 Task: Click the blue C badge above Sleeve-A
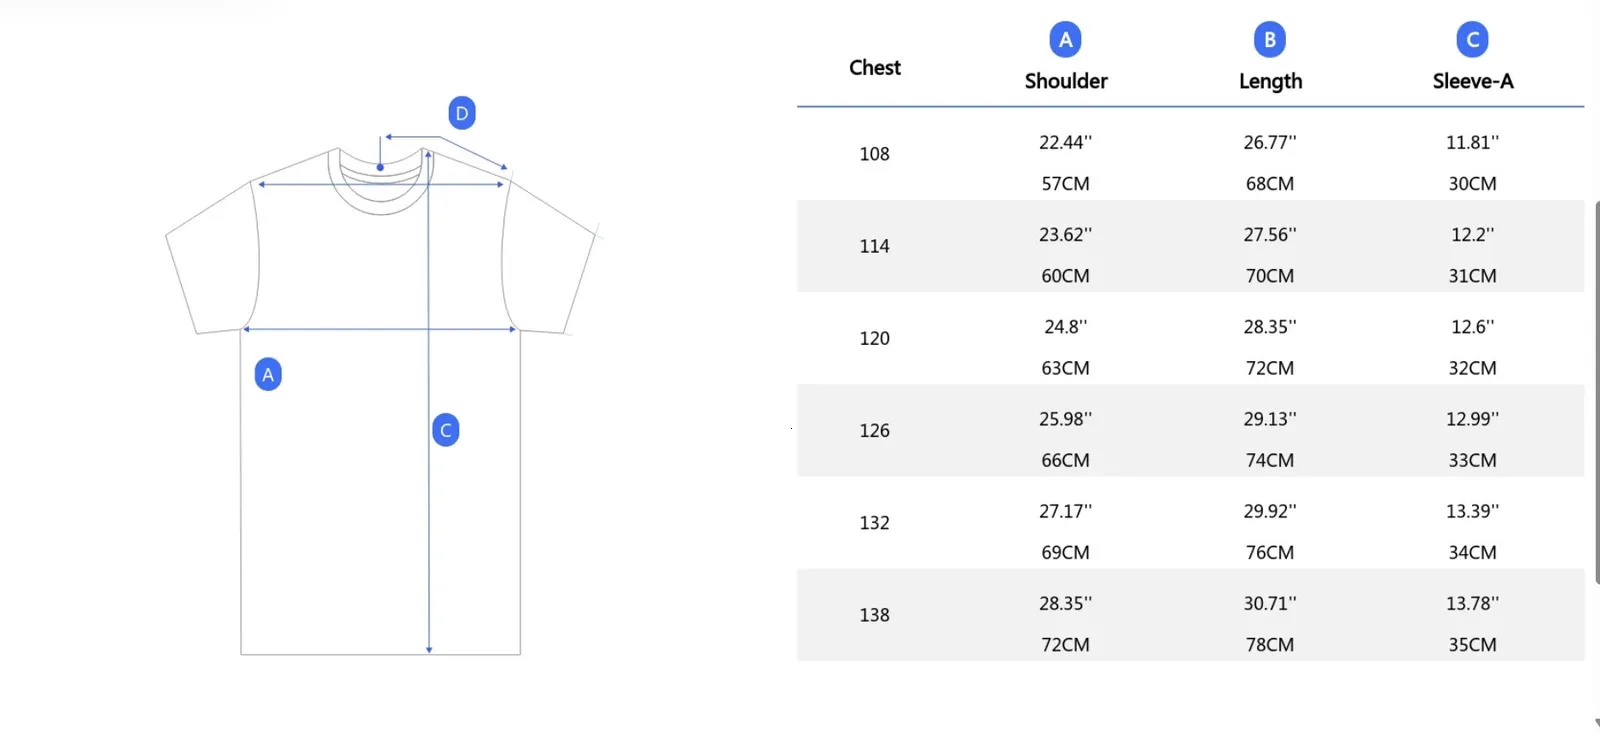click(1472, 40)
